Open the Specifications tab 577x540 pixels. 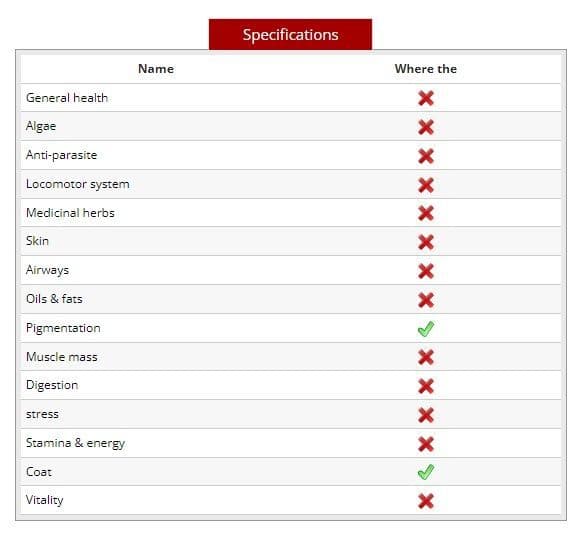(x=290, y=34)
